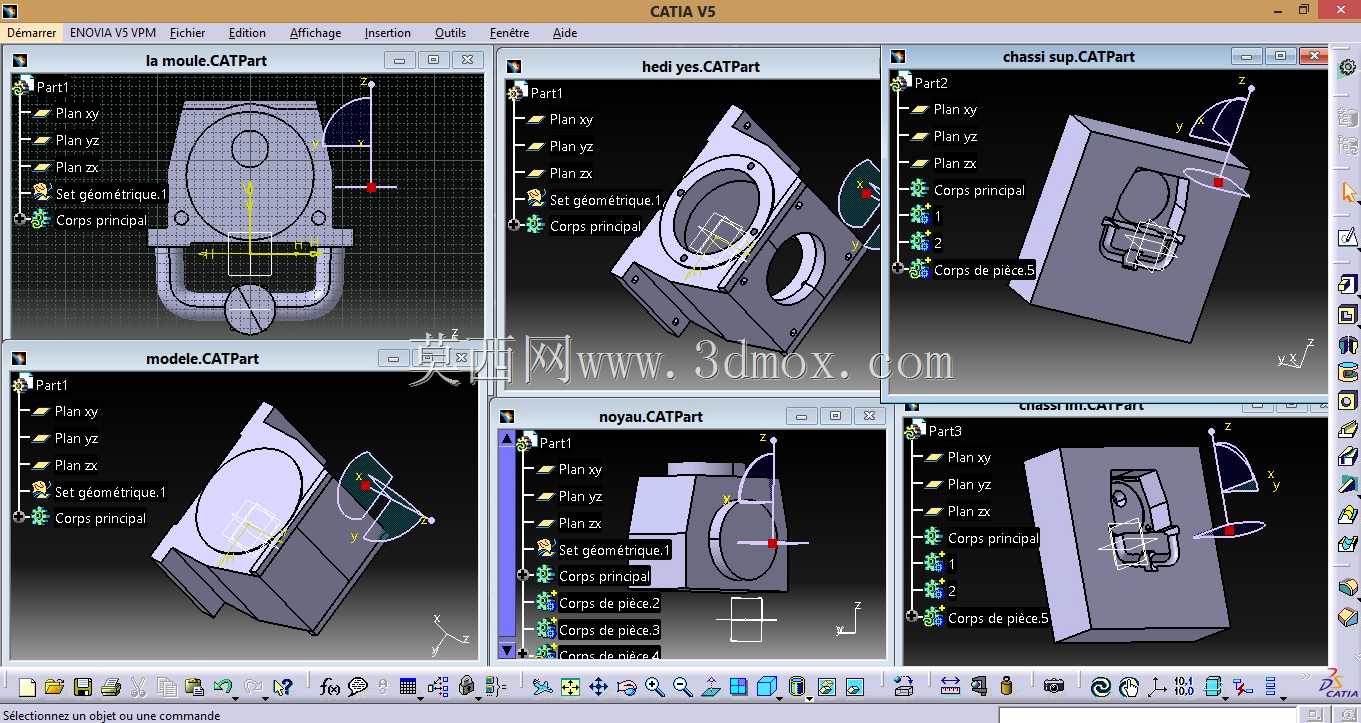Open the Affichage menu
Image resolution: width=1361 pixels, height=723 pixels.
315,33
